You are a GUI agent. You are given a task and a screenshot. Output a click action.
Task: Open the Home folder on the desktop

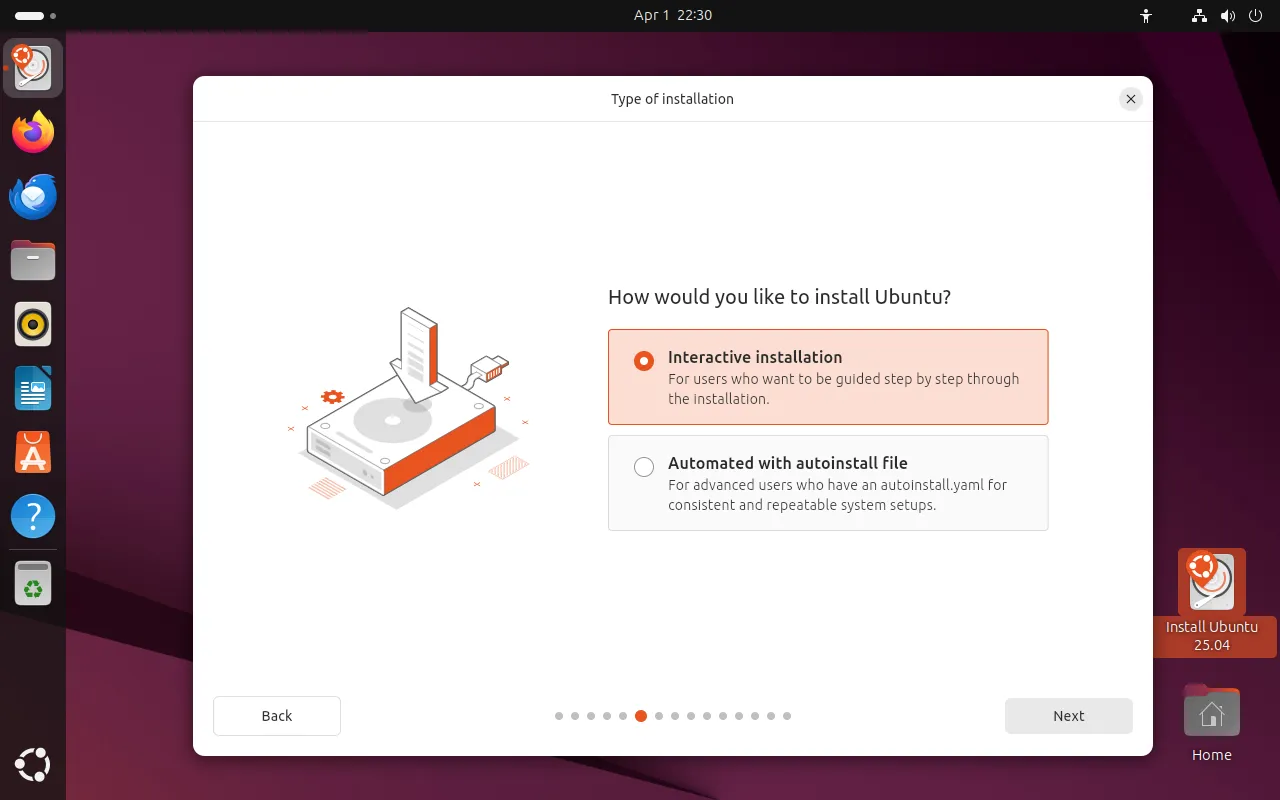coord(1211,713)
